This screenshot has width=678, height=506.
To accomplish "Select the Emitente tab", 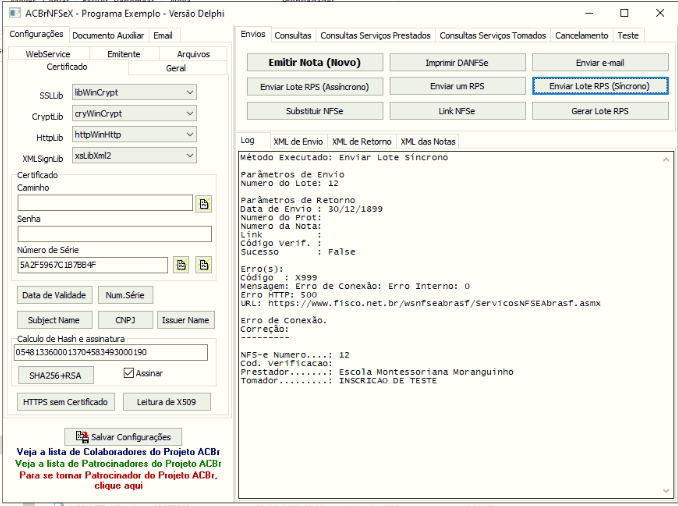I will 124,54.
